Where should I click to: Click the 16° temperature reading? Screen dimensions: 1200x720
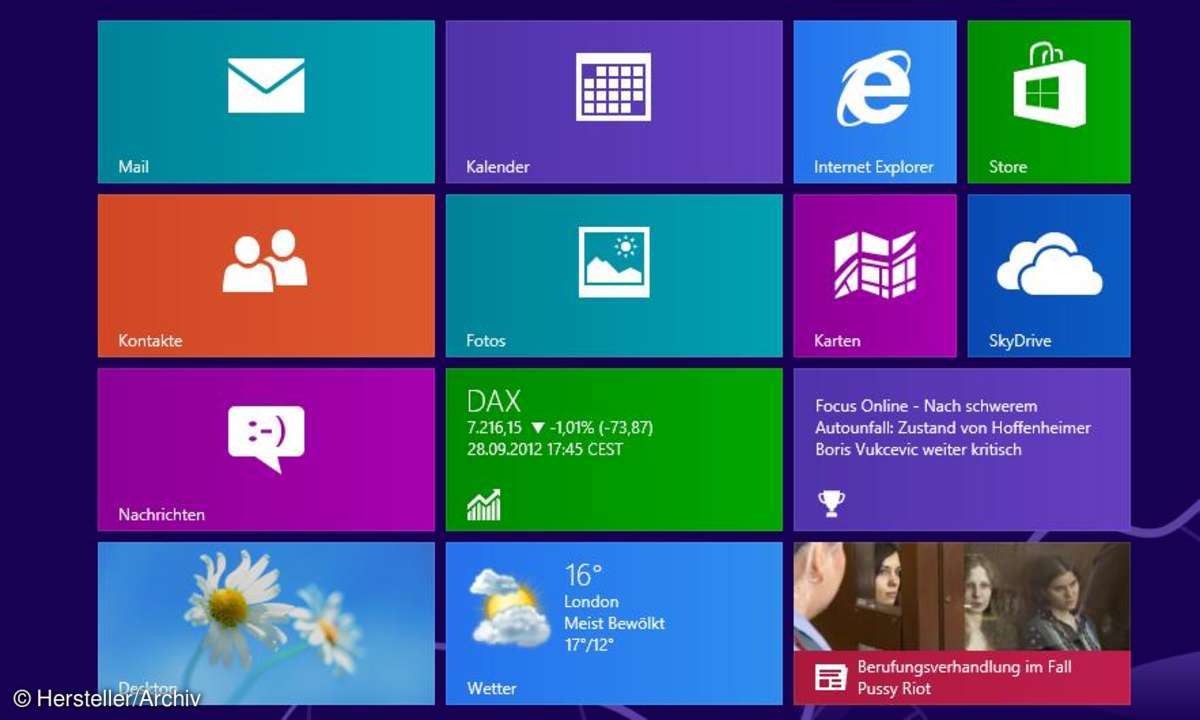pos(583,575)
